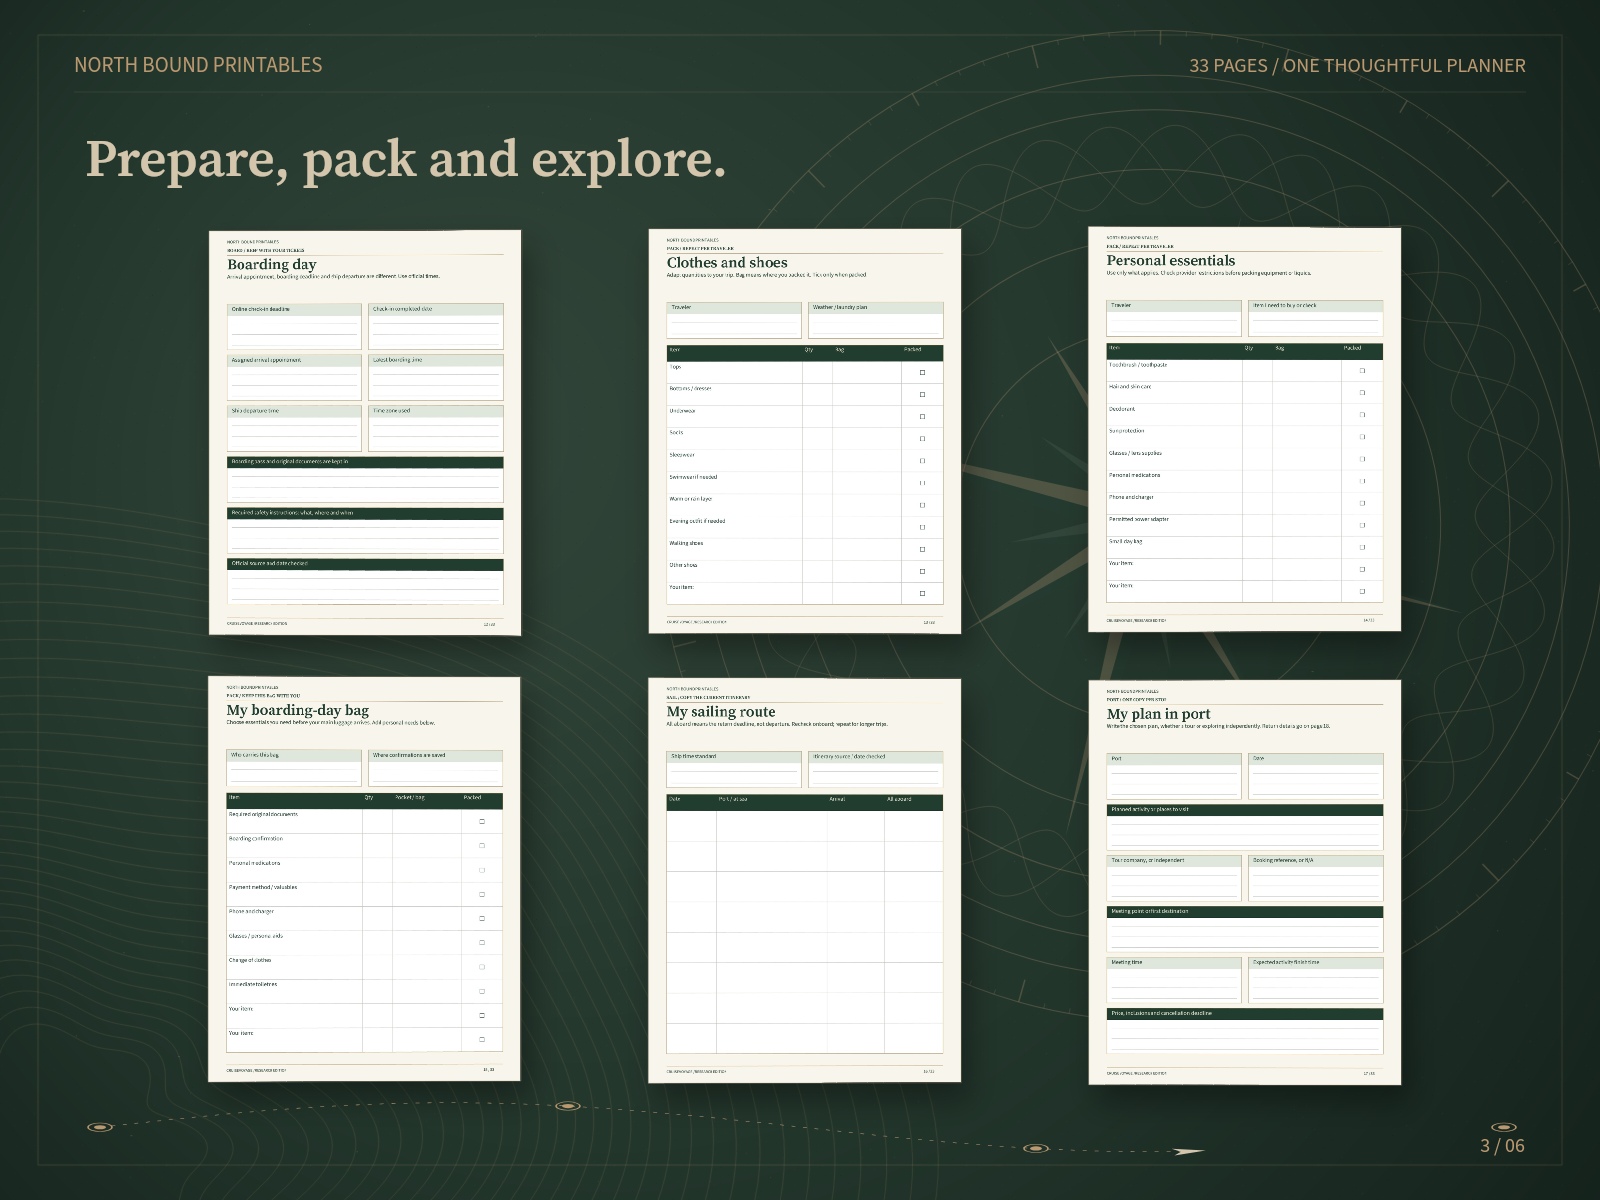Tick the Packed checkbox for Small day bag
Image resolution: width=1600 pixels, height=1200 pixels.
point(1362,547)
